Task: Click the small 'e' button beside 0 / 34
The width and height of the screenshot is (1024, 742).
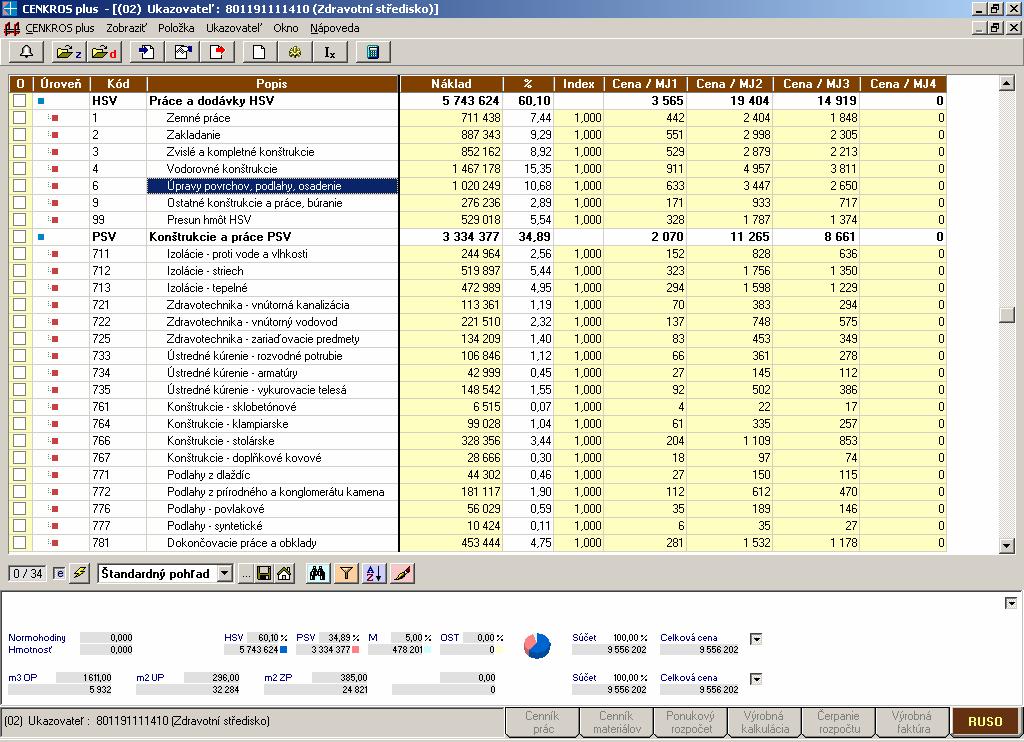Action: 59,573
